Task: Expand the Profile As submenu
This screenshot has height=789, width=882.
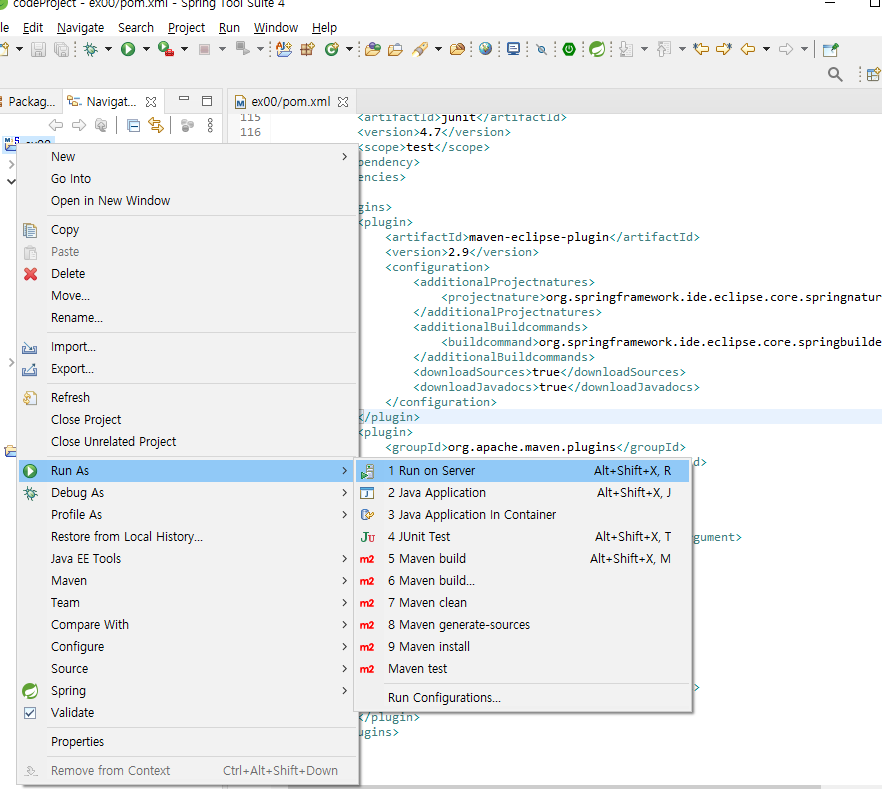Action: pos(345,515)
